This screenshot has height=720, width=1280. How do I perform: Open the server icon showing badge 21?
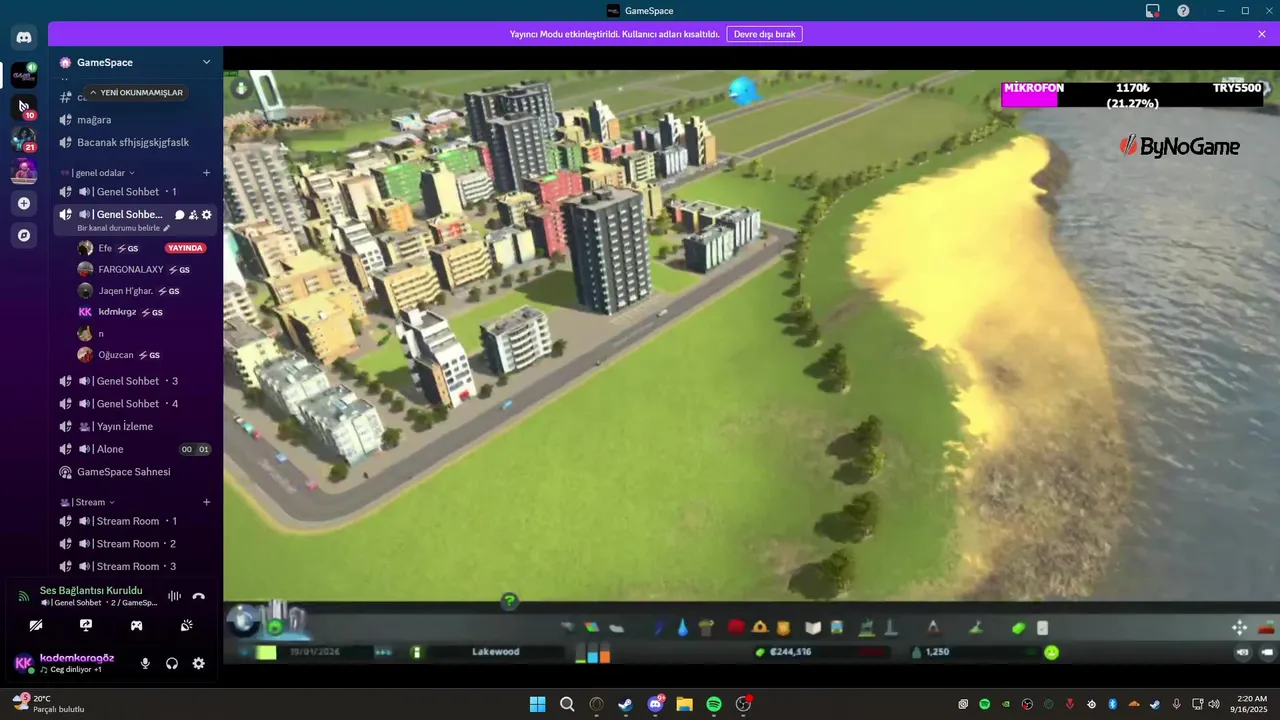(24, 139)
